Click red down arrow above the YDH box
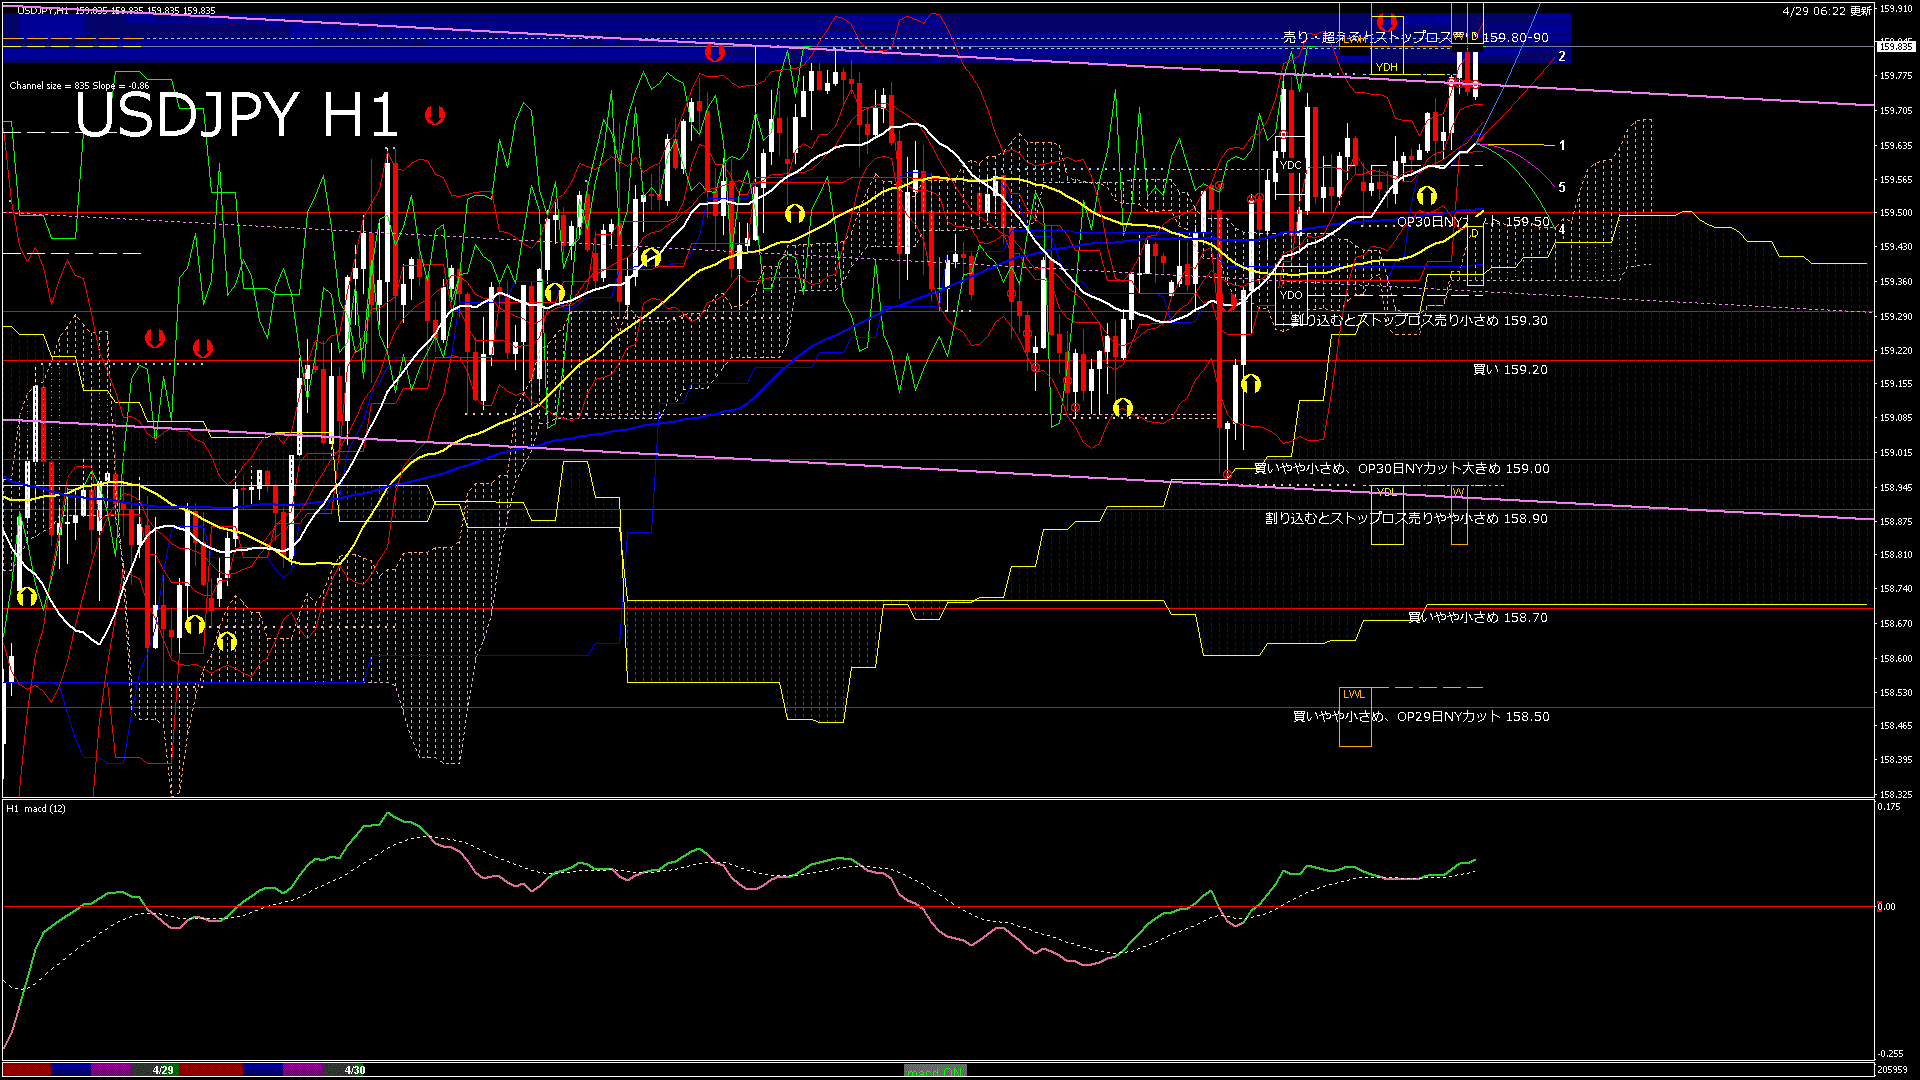The height and width of the screenshot is (1080, 1920). [x=1386, y=22]
